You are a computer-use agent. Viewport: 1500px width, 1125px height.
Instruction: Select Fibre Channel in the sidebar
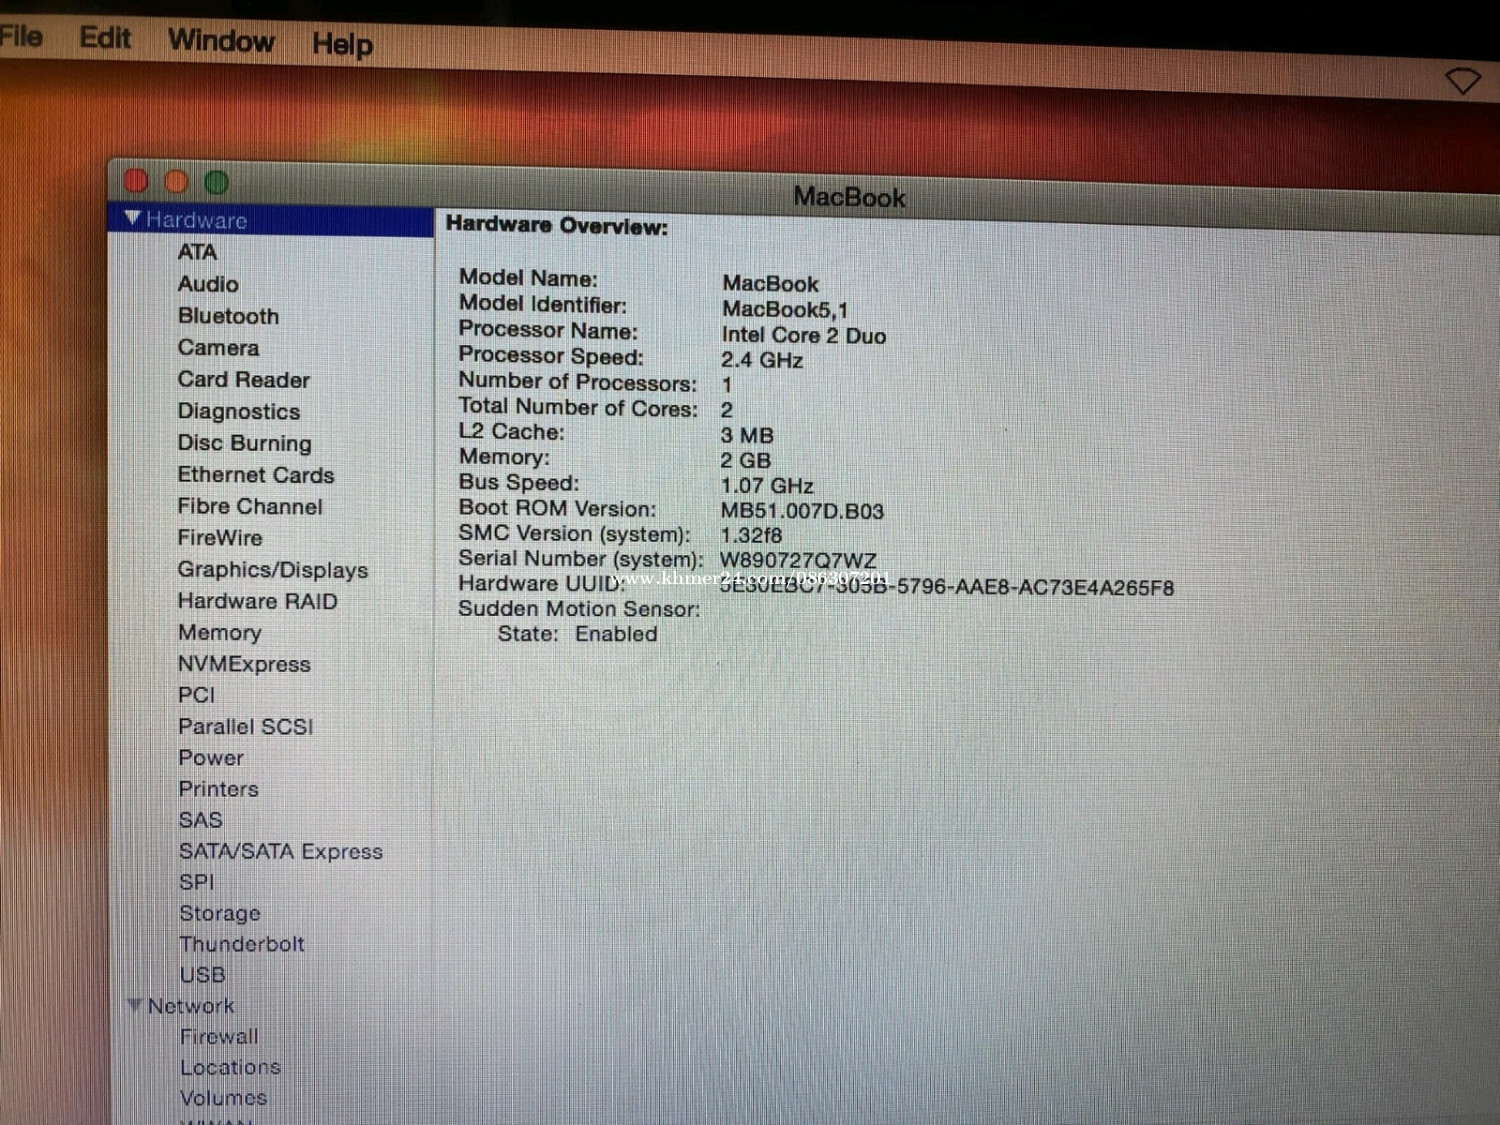[250, 507]
